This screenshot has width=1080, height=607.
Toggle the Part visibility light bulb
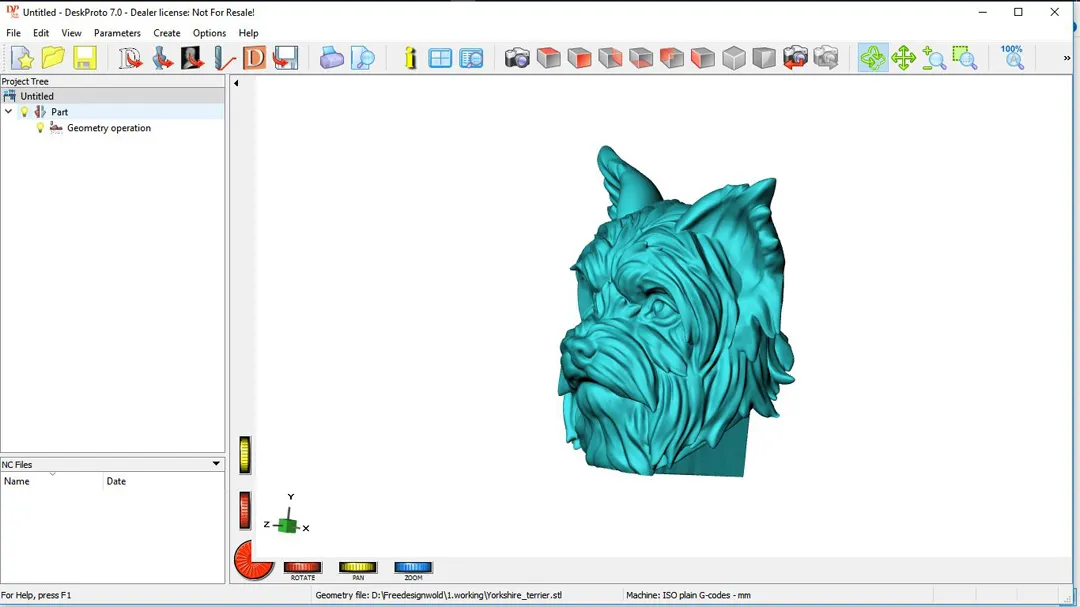(25, 112)
